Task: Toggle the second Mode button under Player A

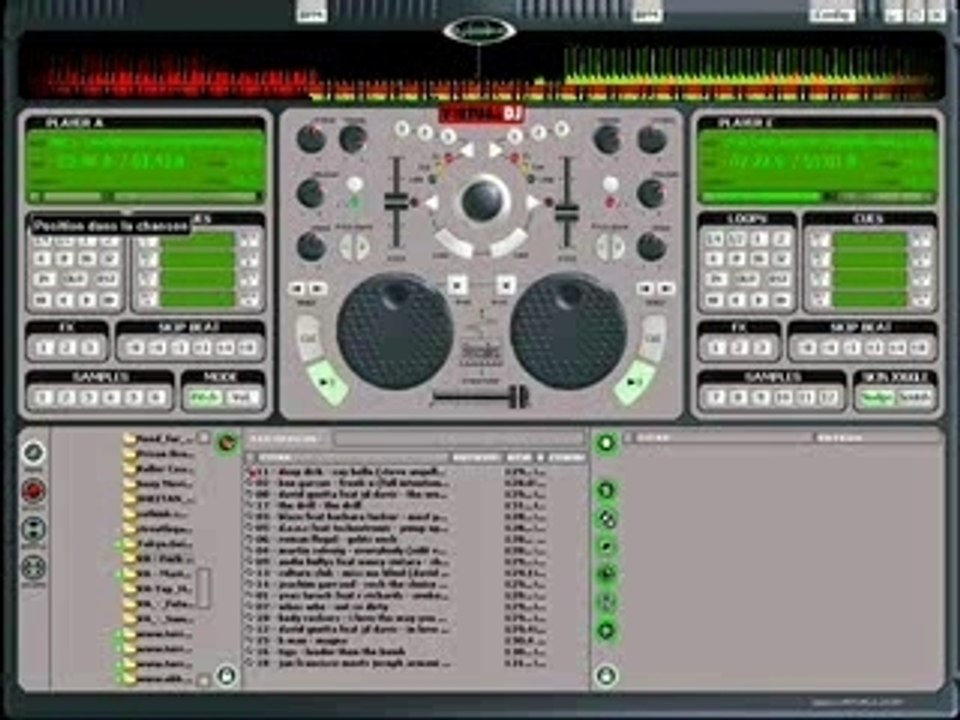Action: (241, 398)
